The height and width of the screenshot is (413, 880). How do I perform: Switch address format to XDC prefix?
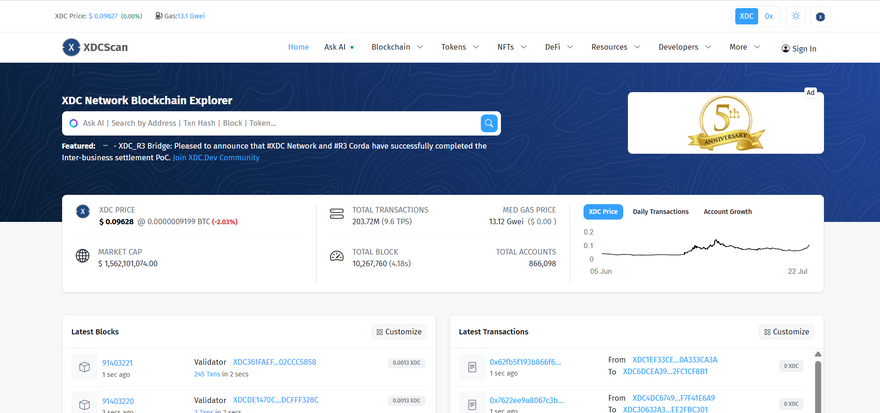[x=746, y=16]
